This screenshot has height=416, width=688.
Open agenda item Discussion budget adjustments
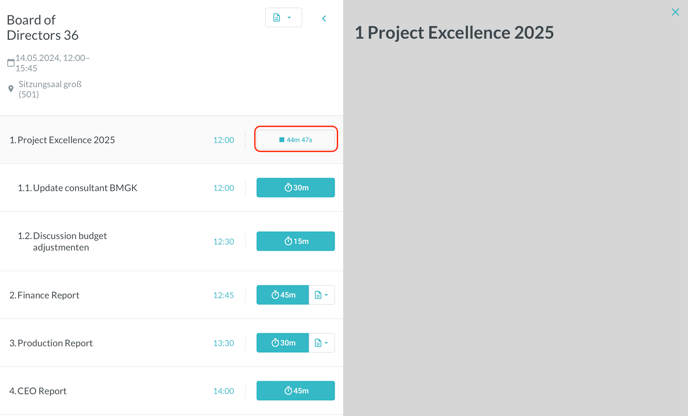(x=70, y=241)
